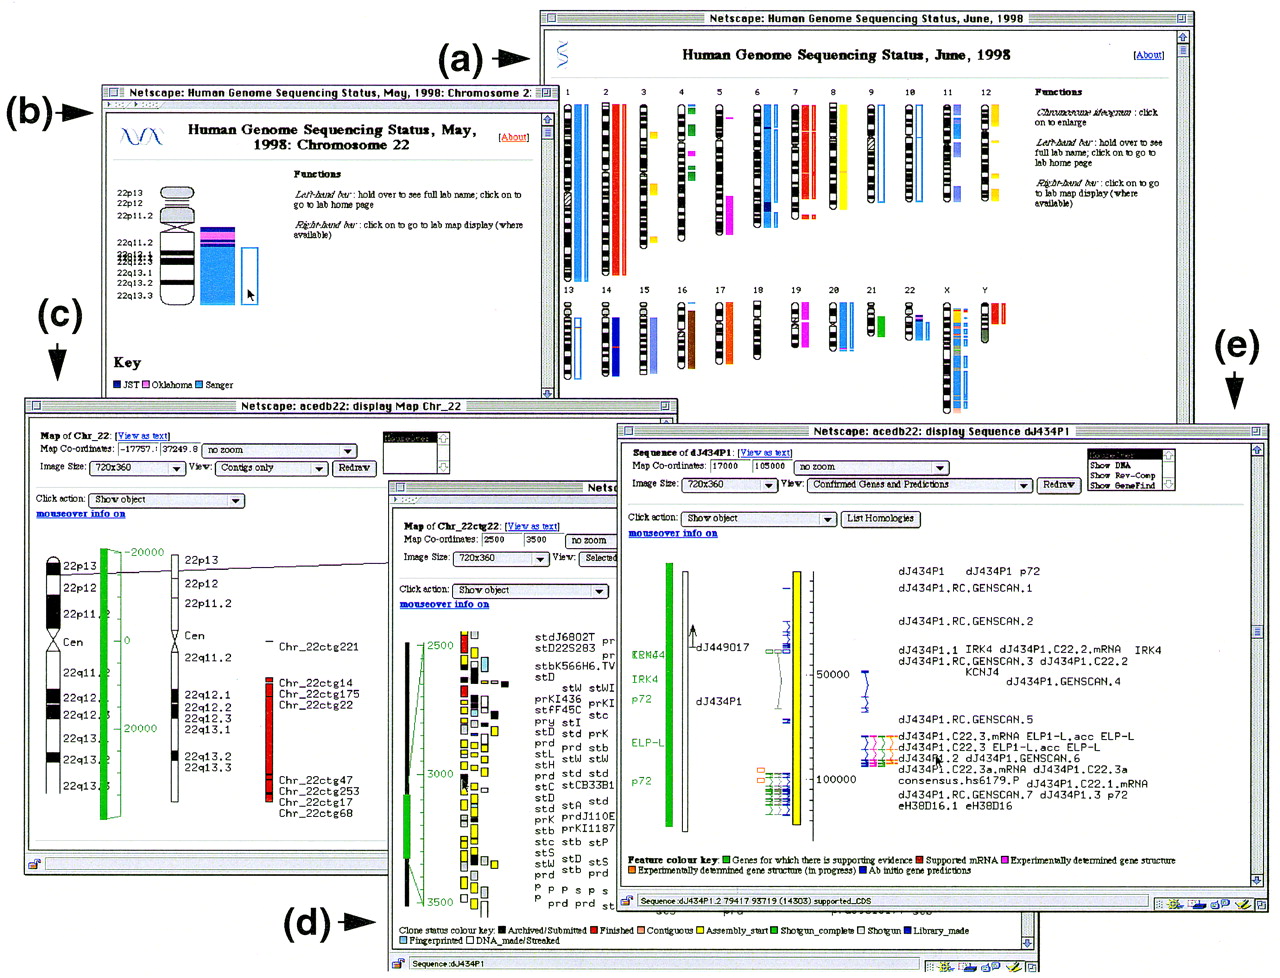The image size is (1280, 978).
Task: Click the Redraw button in the Map Chr_22 window
Action: click(x=355, y=468)
